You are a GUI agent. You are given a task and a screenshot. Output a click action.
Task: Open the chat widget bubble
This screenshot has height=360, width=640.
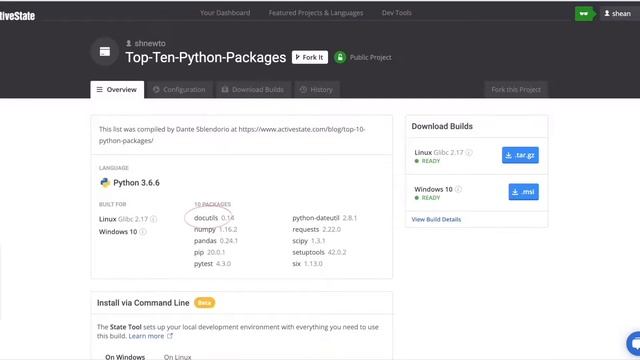(x=633, y=343)
